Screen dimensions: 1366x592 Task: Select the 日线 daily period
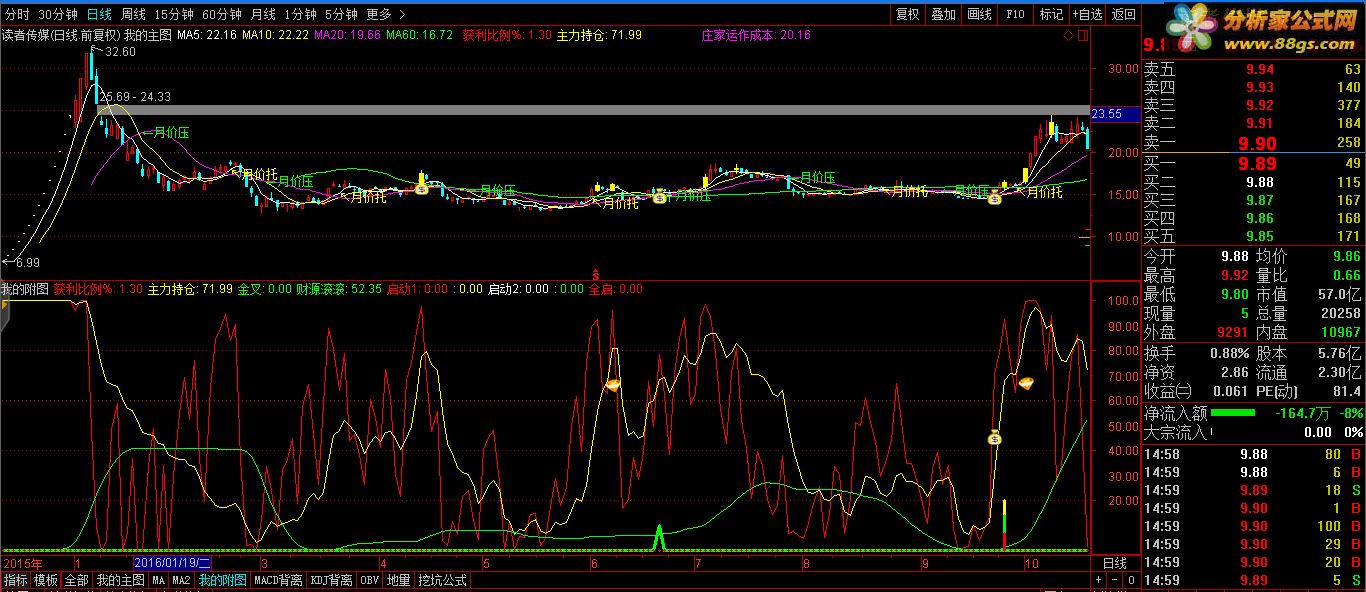click(99, 14)
